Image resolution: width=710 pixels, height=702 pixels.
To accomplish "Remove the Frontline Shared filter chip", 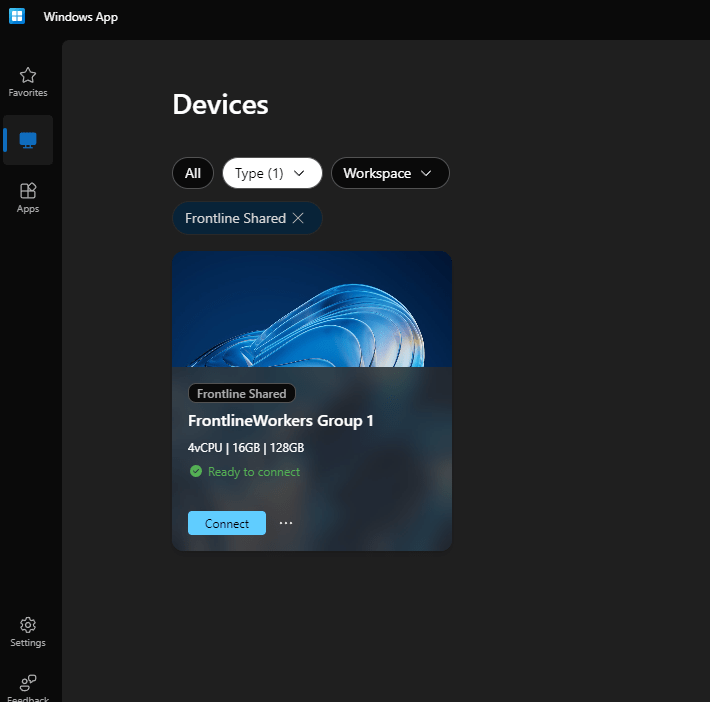I will point(297,218).
